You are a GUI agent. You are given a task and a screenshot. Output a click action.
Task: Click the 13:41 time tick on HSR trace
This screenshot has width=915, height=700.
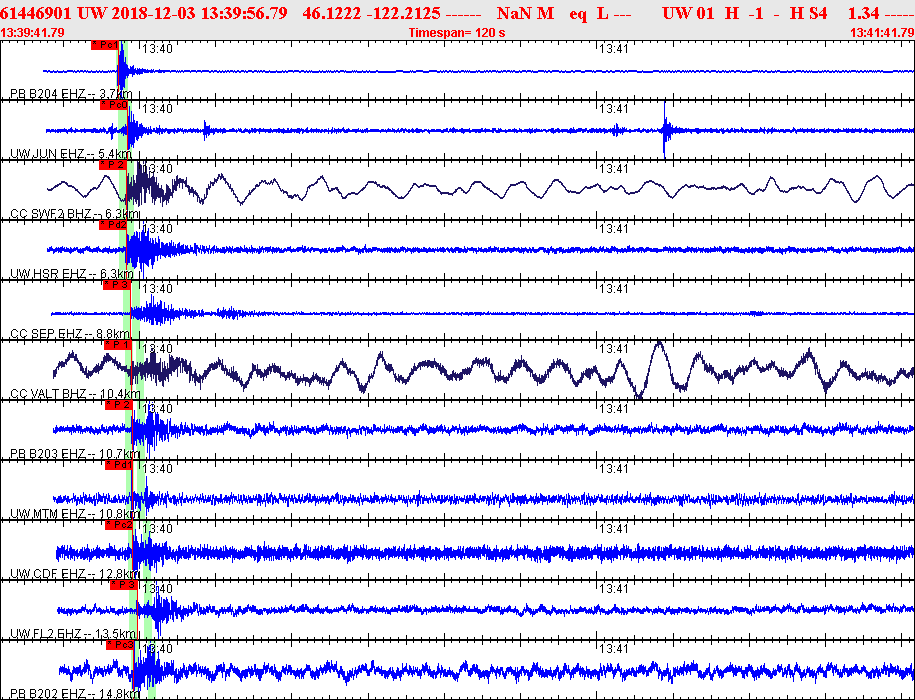point(614,229)
